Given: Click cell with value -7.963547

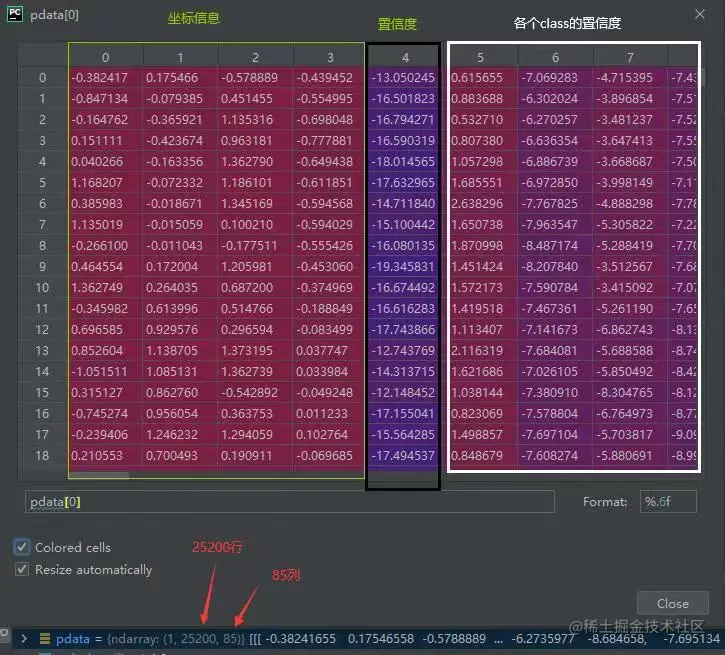Looking at the screenshot, I should tap(555, 225).
